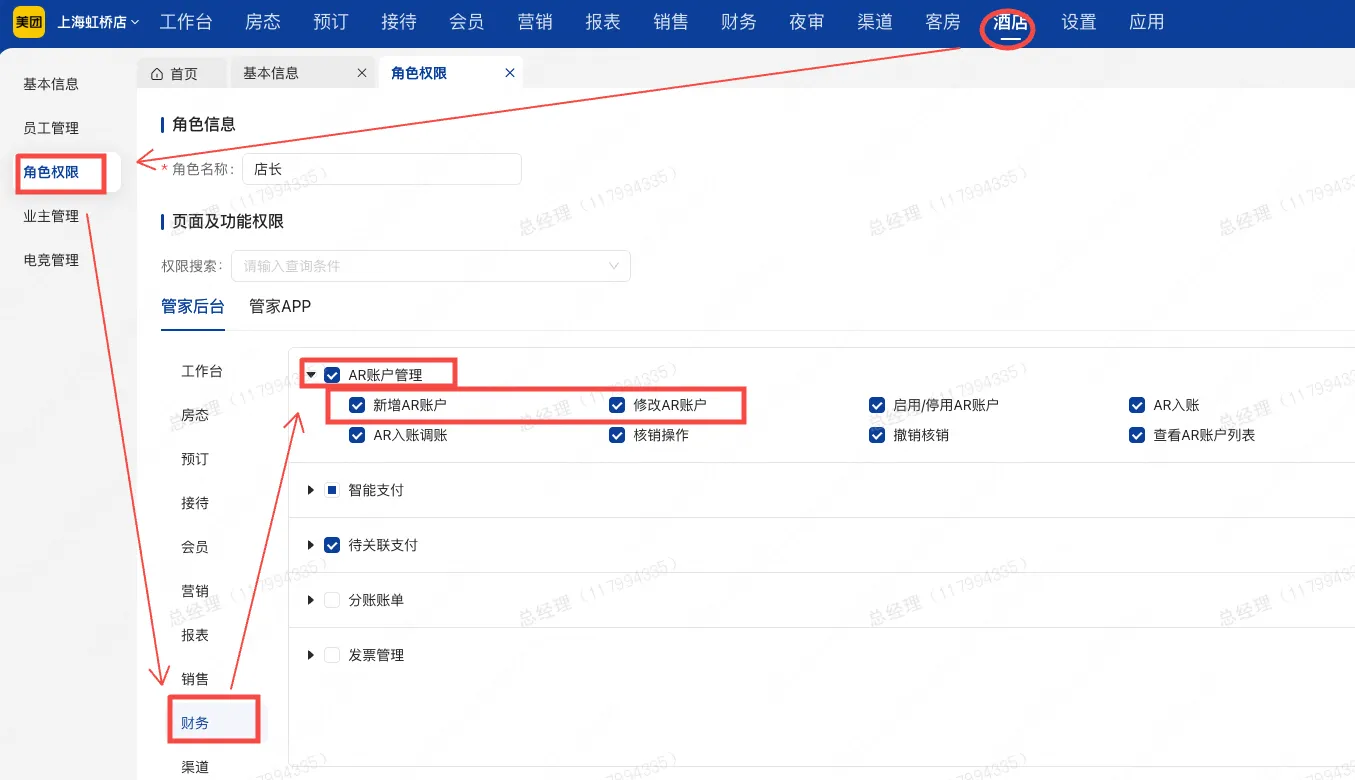Expand the 分账账单 permission section
Screen dimensions: 1355x780
(310, 600)
